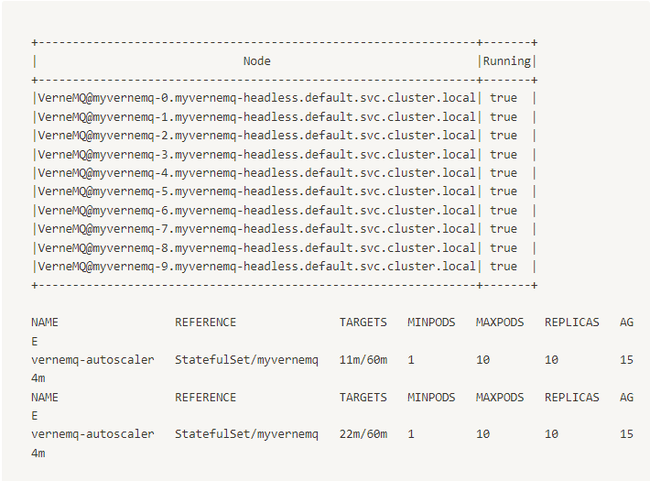The height and width of the screenshot is (481, 650).
Task: Select the VerneMQ@myvernemq-6 node row
Action: pos(284,211)
